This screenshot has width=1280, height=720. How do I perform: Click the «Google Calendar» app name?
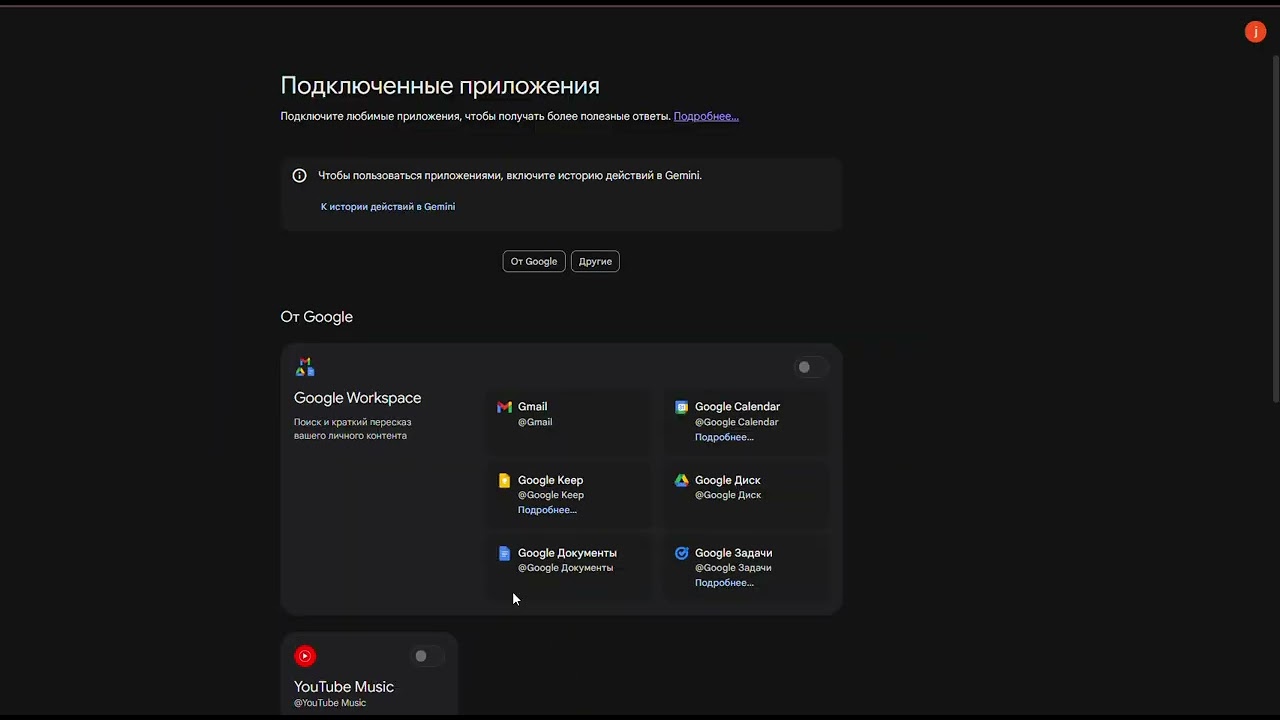pyautogui.click(x=737, y=407)
